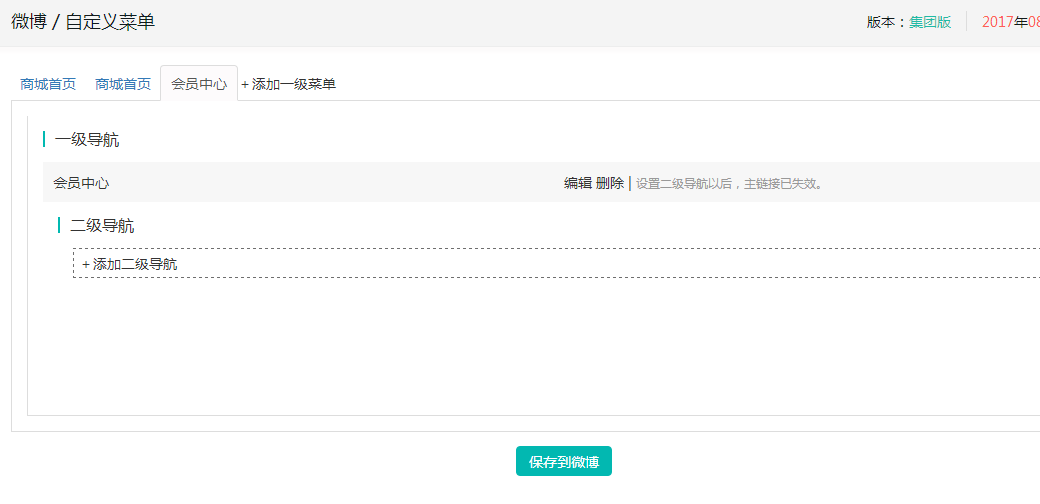Click the green bar beside 二级导航
This screenshot has height=504, width=1040.
pyautogui.click(x=59, y=226)
